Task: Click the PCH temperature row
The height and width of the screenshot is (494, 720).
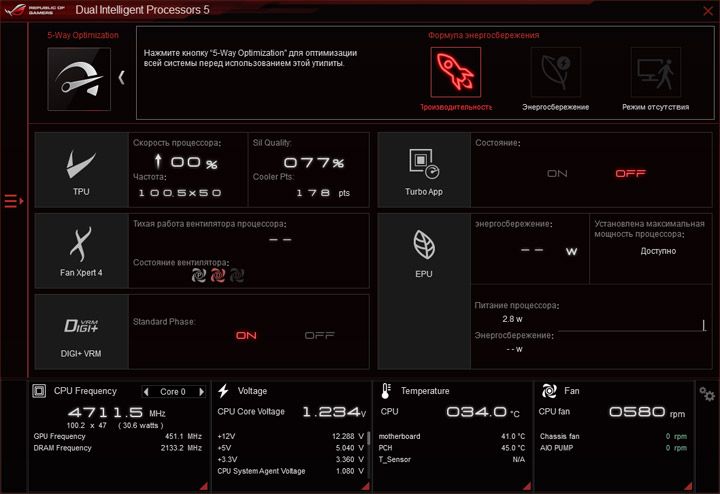Action: pyautogui.click(x=452, y=448)
